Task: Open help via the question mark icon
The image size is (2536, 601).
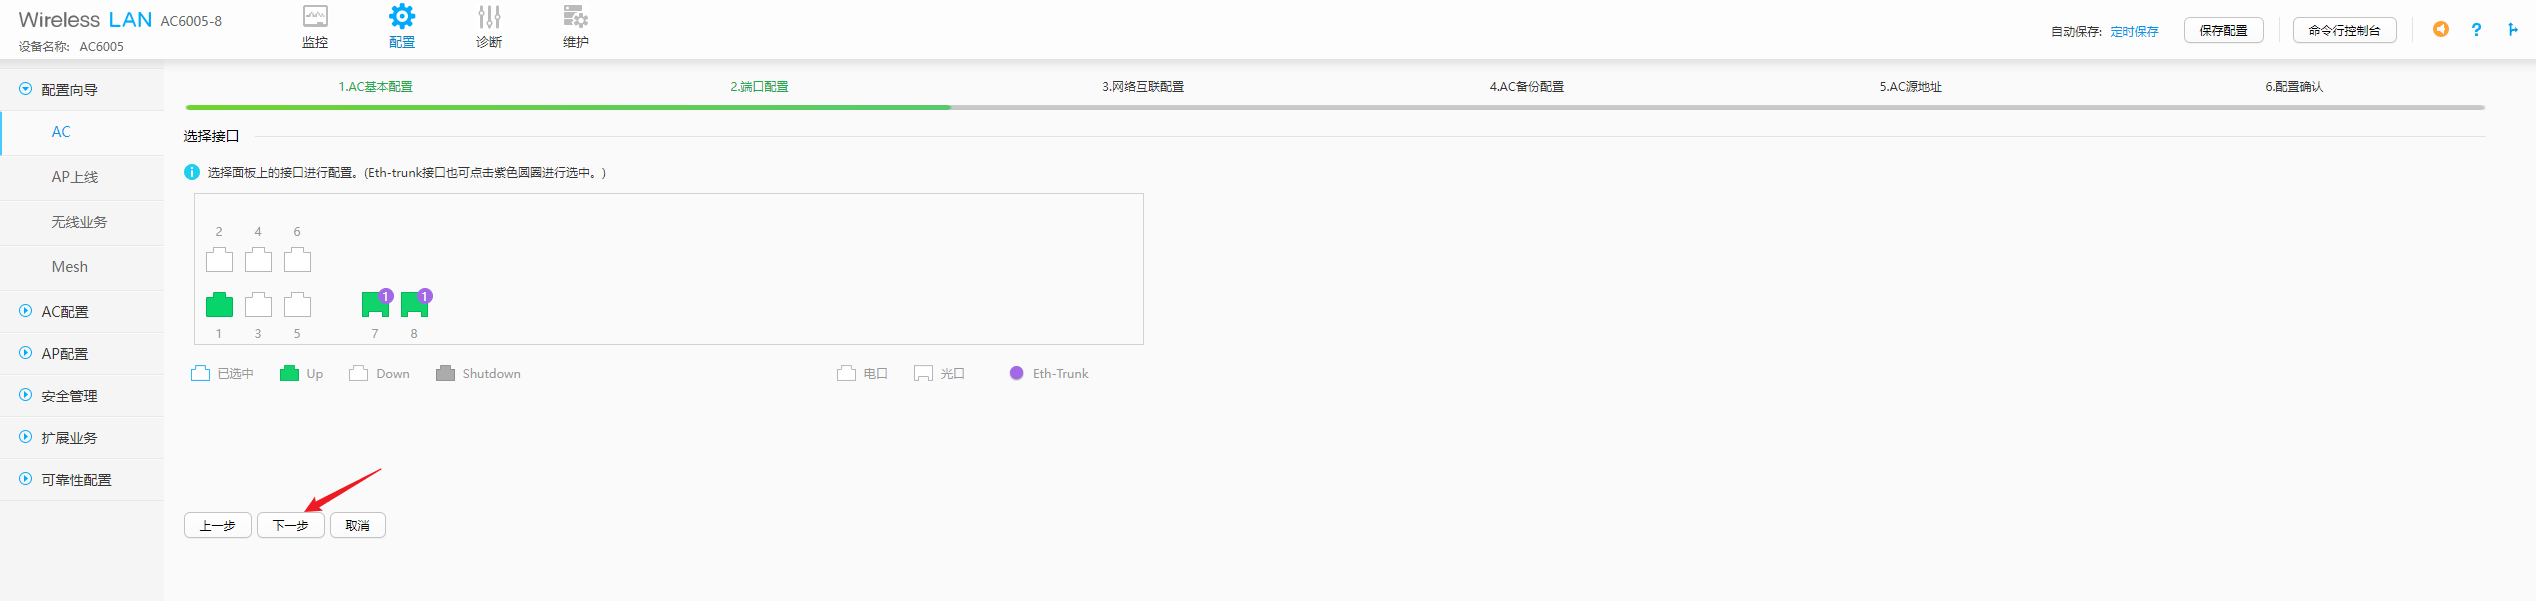Action: pos(2476,30)
